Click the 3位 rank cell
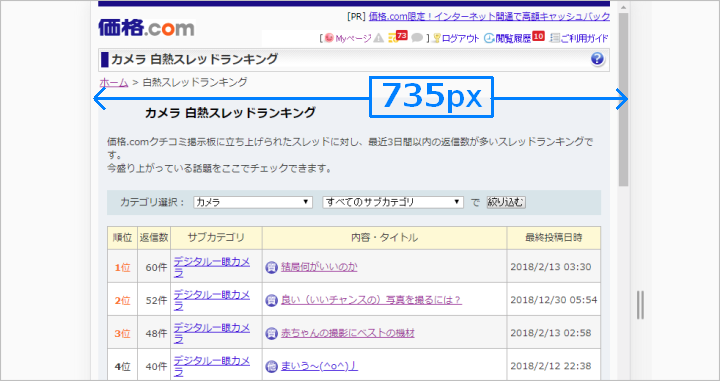This screenshot has height=381, width=720. tap(123, 333)
